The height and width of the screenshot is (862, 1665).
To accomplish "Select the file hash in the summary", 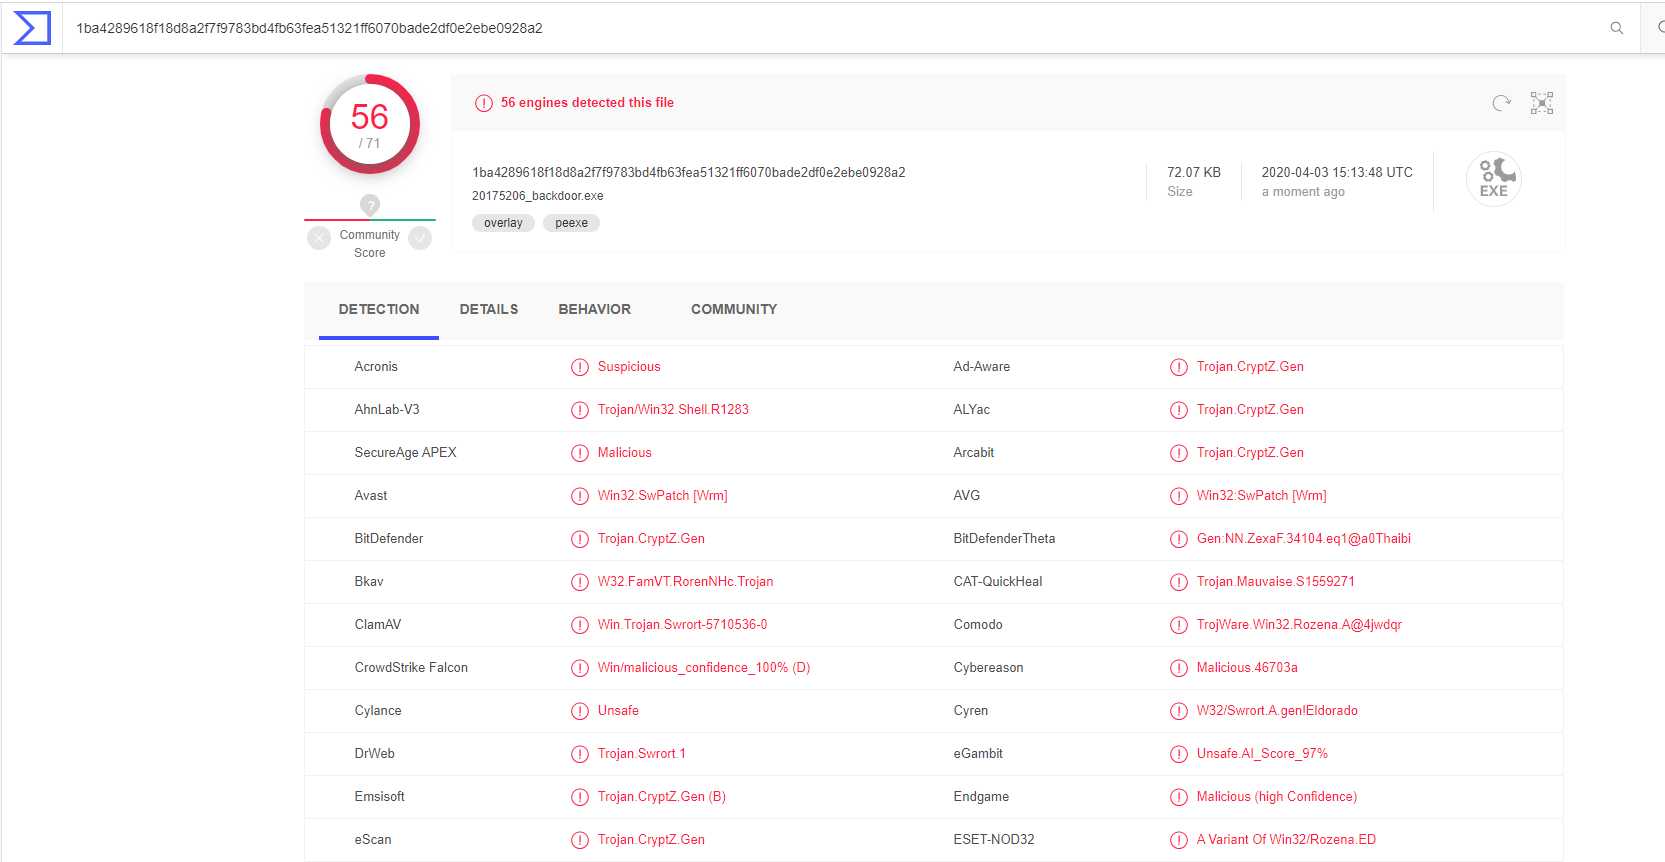I will point(689,172).
